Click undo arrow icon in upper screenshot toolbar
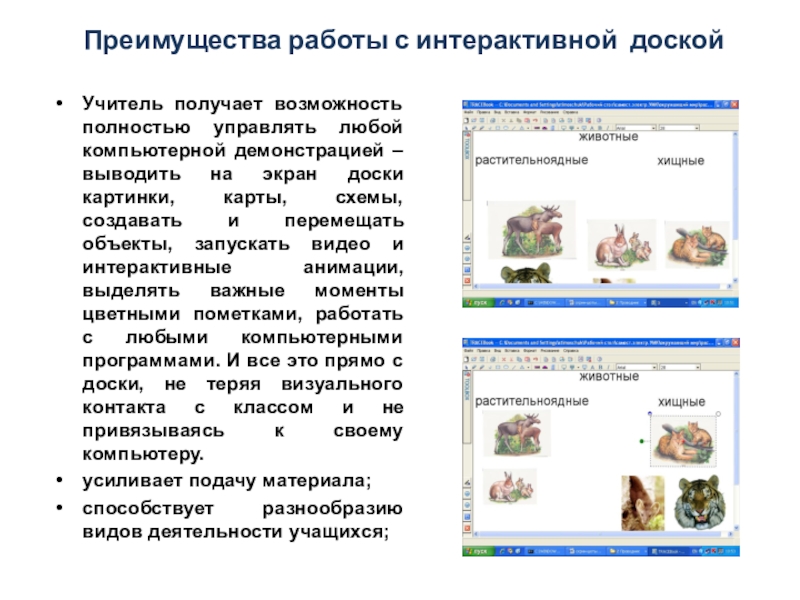 coord(535,120)
